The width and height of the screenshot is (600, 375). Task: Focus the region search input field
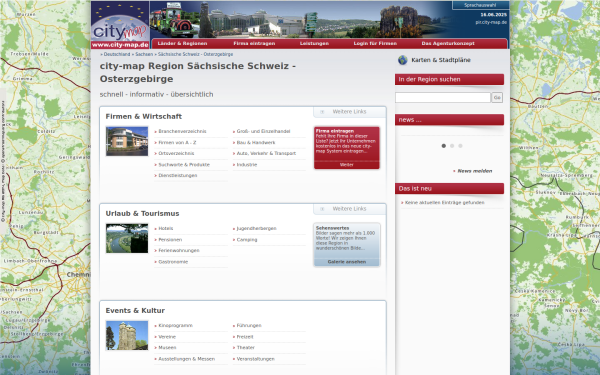pos(443,98)
